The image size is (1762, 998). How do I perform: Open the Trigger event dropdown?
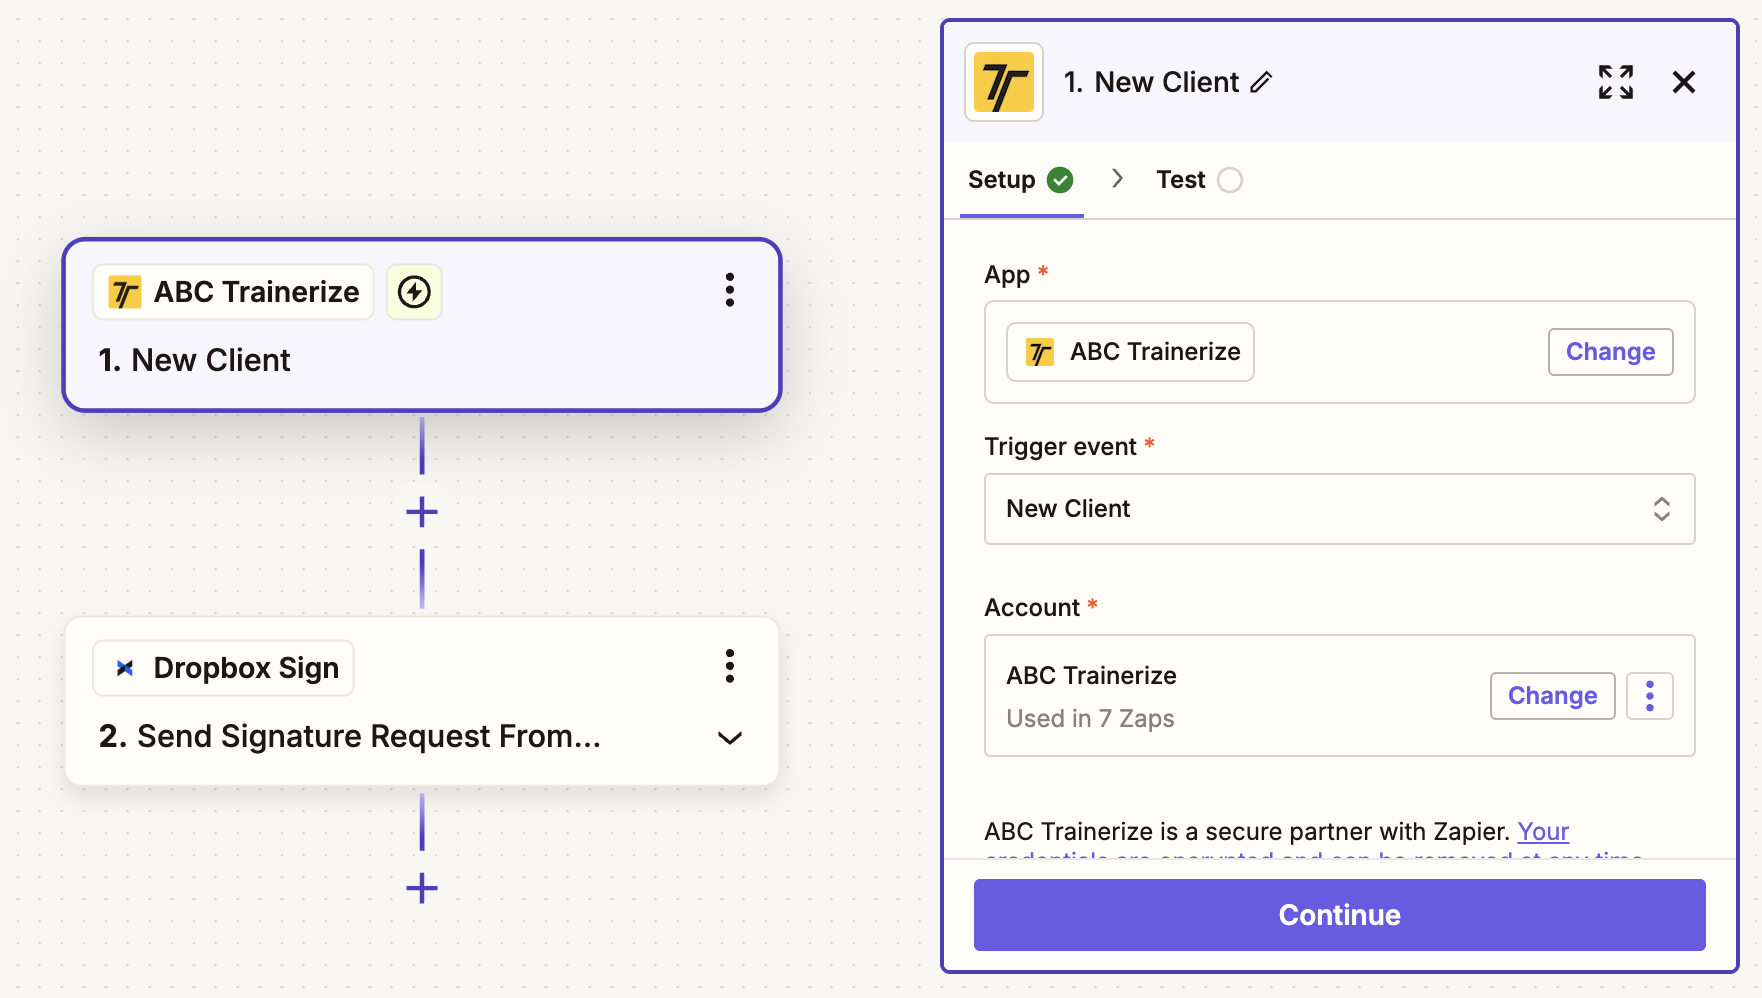point(1339,509)
